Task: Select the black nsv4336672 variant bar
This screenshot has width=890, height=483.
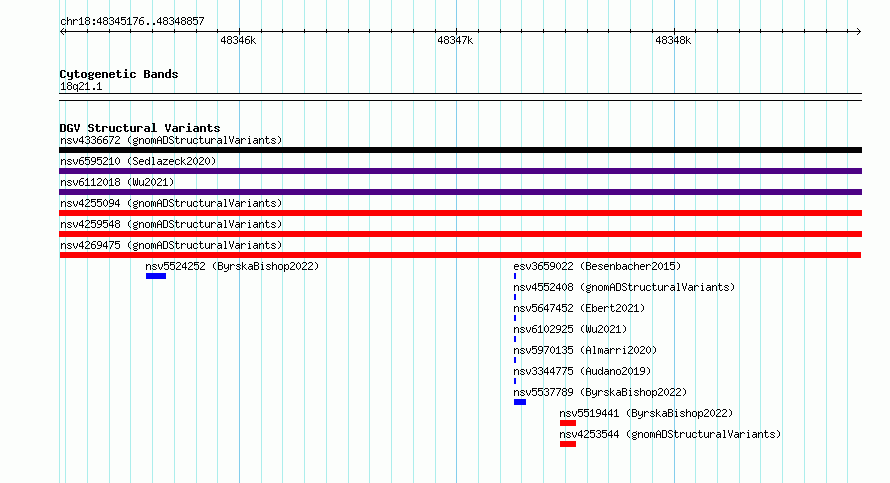Action: click(x=460, y=150)
